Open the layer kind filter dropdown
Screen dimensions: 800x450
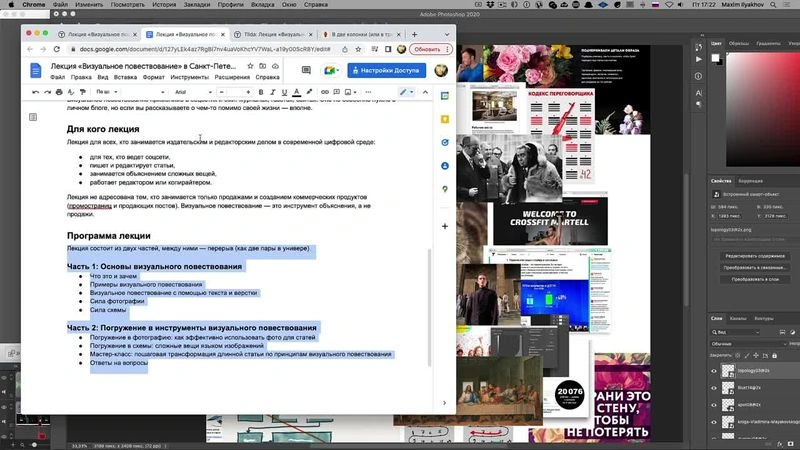pyautogui.click(x=736, y=332)
